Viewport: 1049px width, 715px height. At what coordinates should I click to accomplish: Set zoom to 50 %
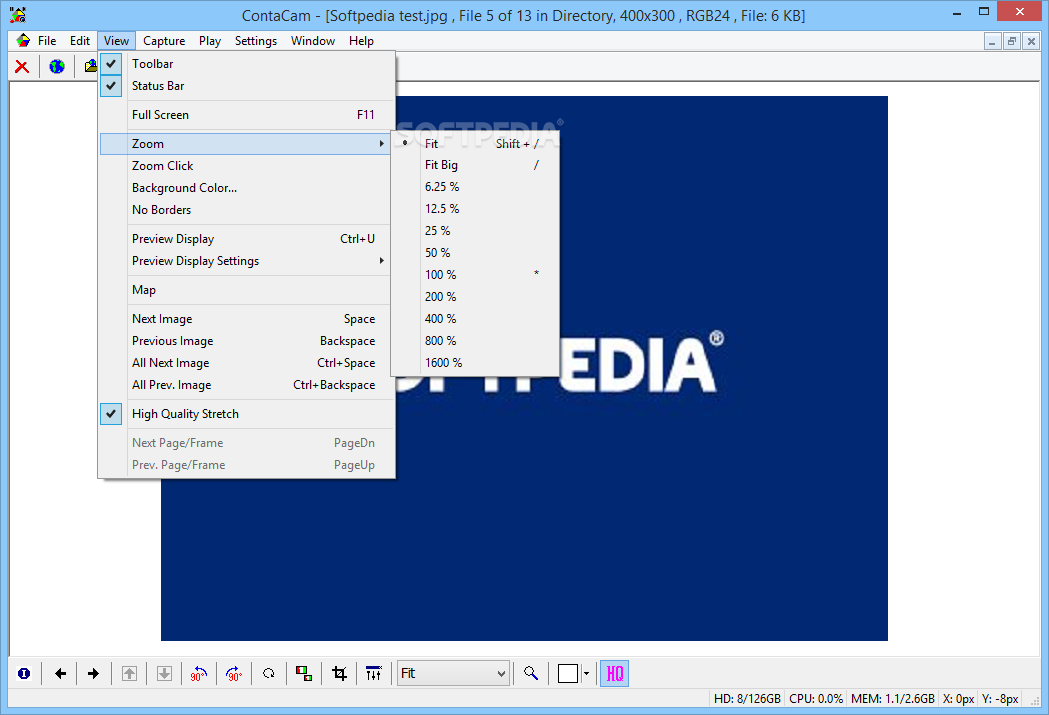tap(475, 253)
